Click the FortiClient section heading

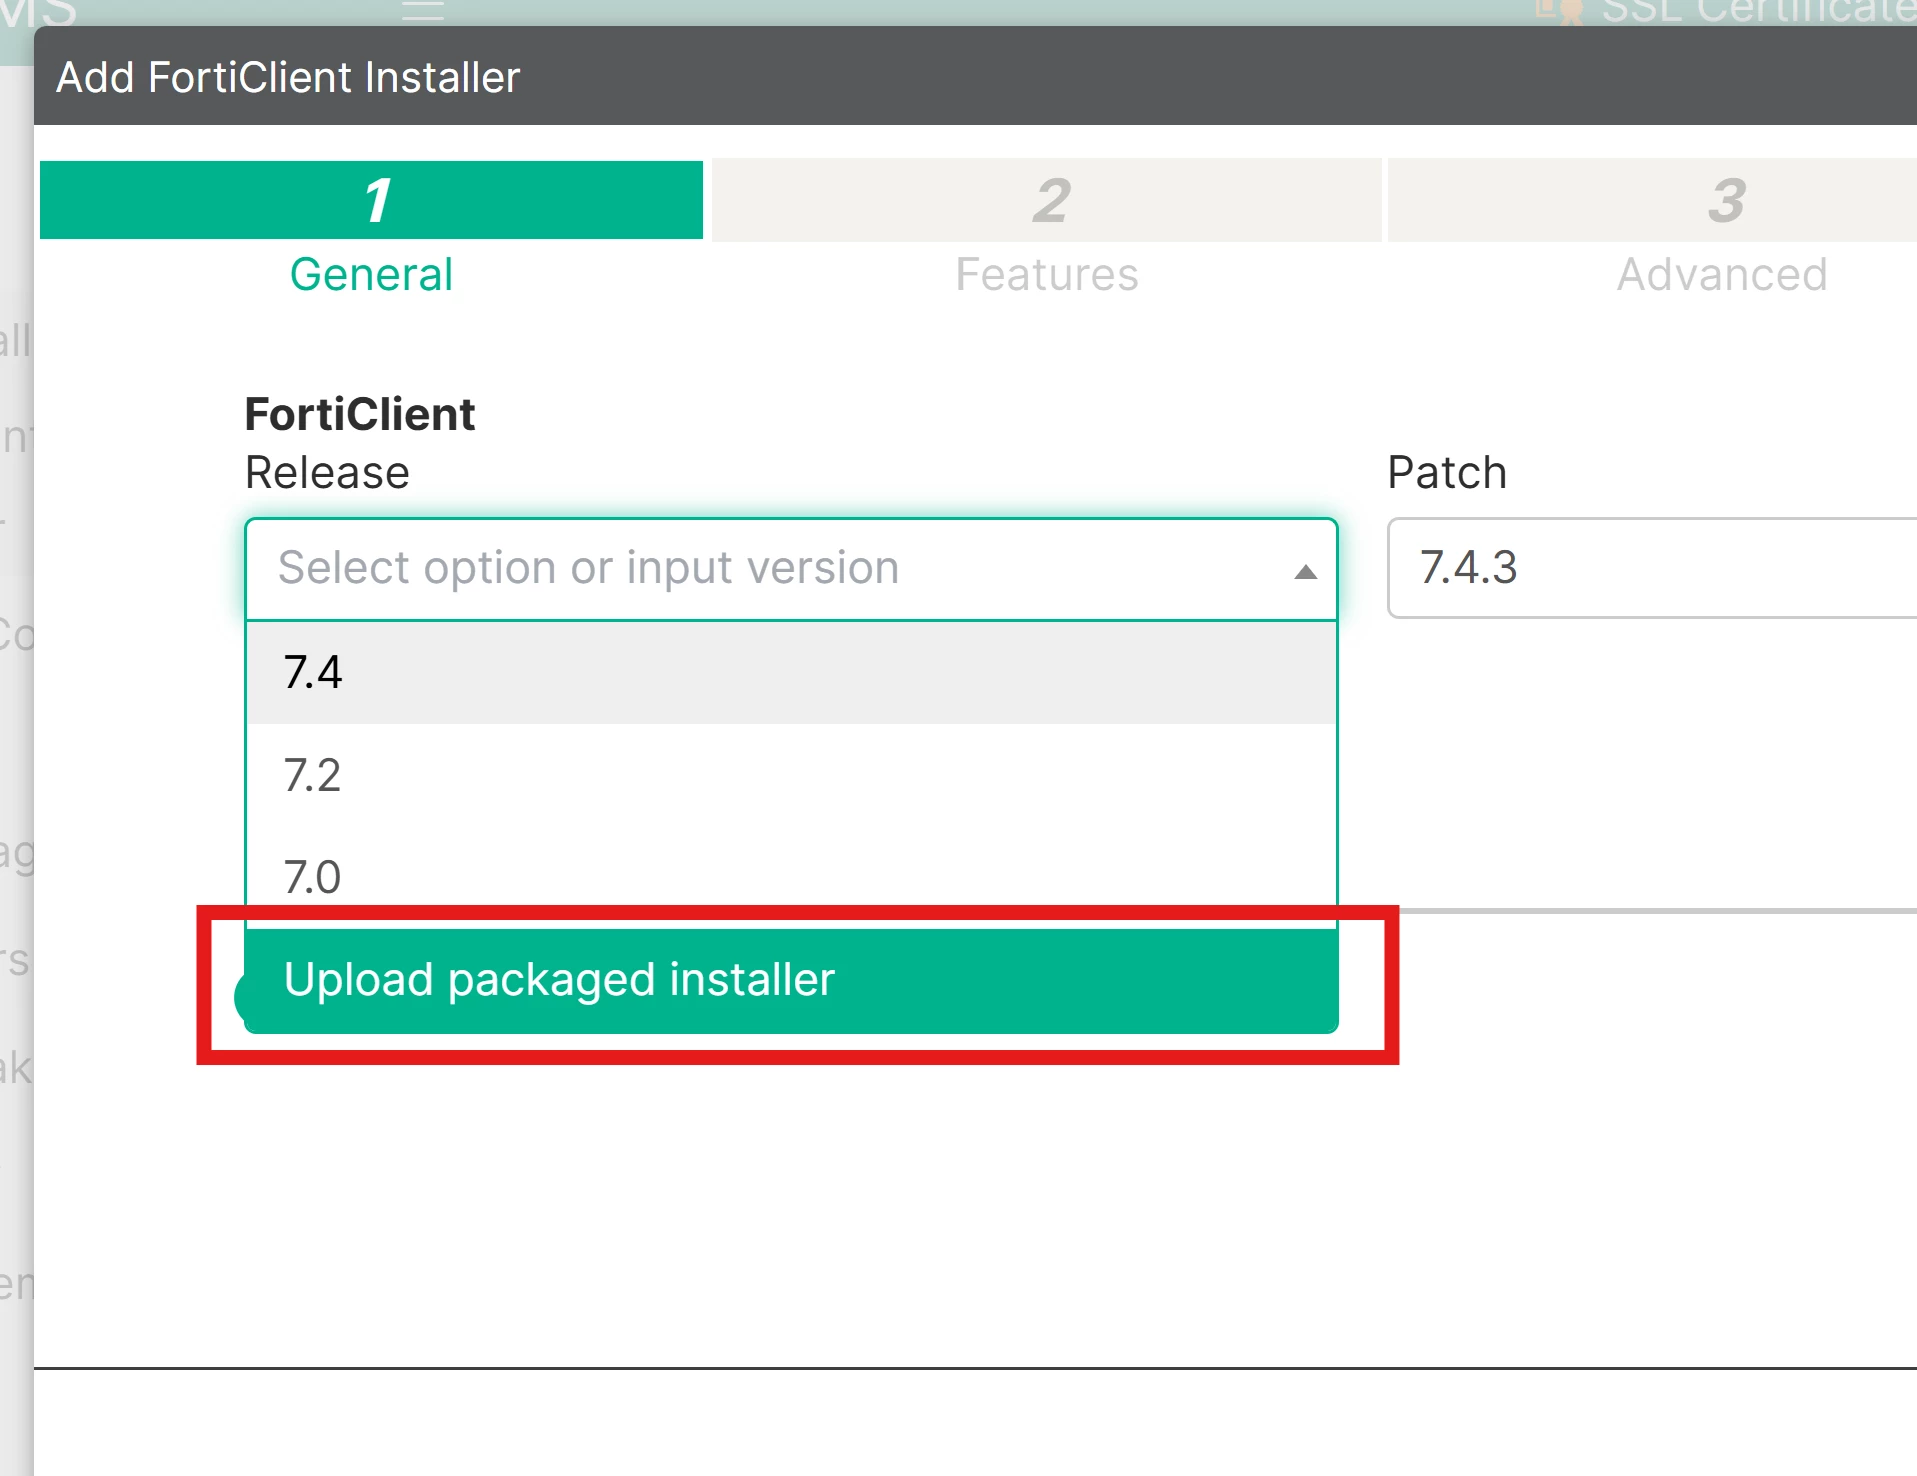coord(360,414)
